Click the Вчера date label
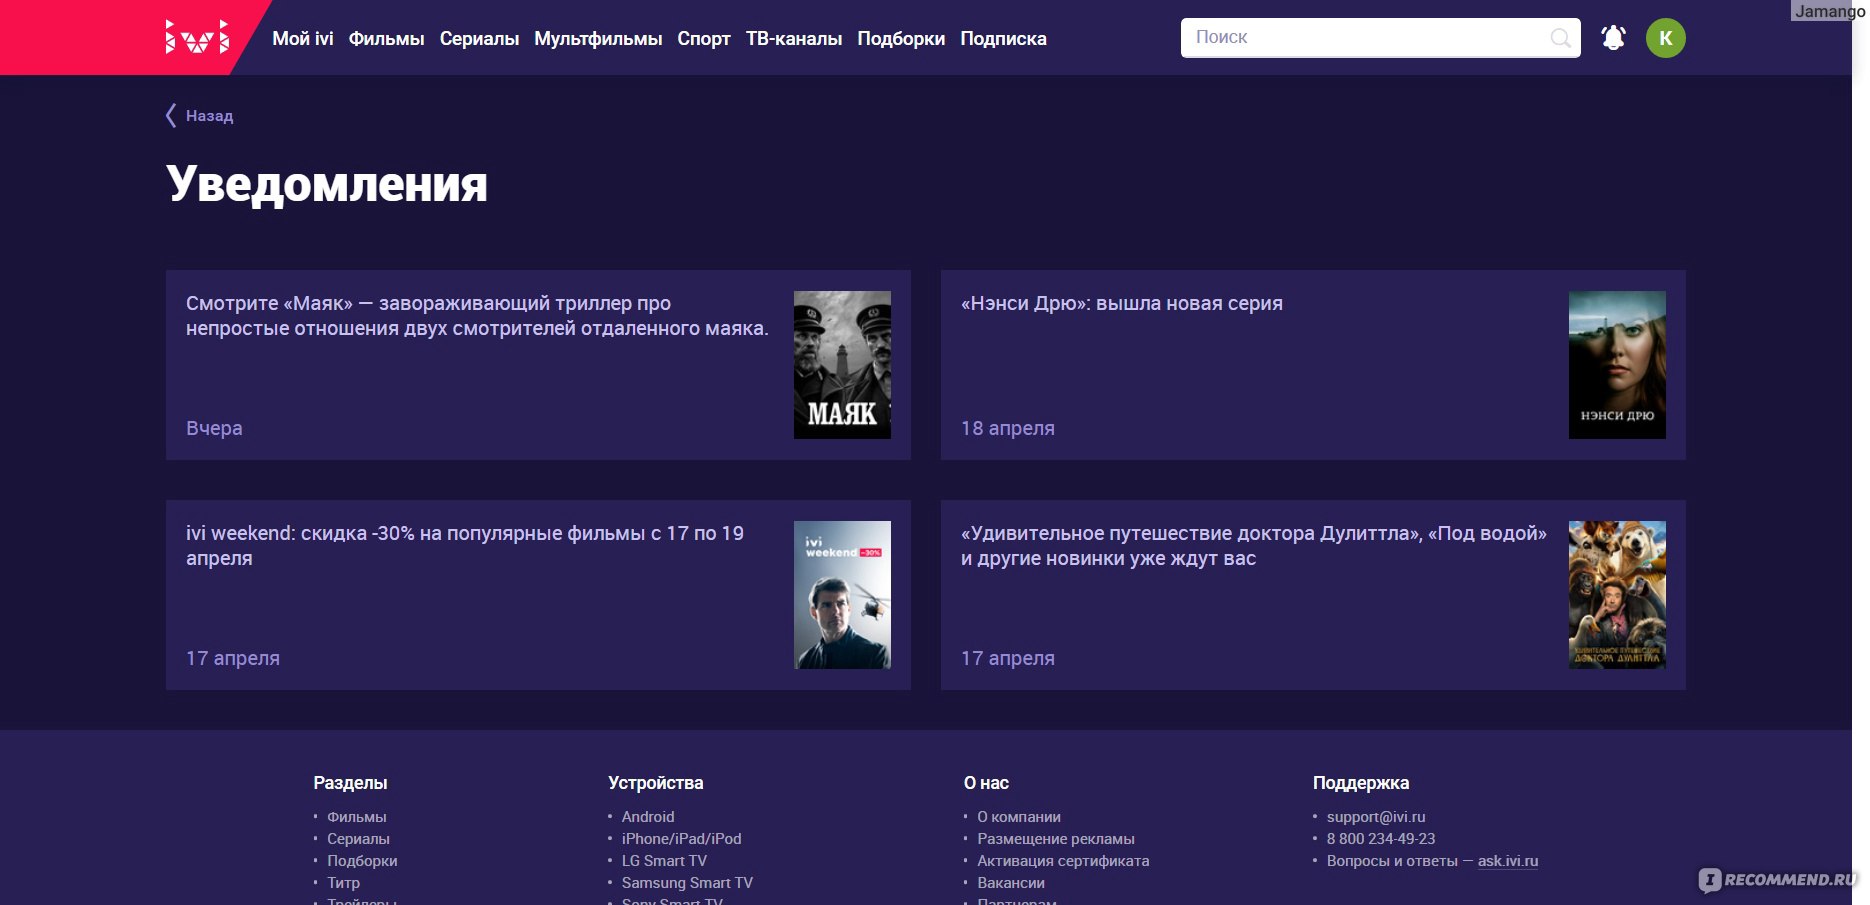This screenshot has width=1870, height=905. point(214,428)
